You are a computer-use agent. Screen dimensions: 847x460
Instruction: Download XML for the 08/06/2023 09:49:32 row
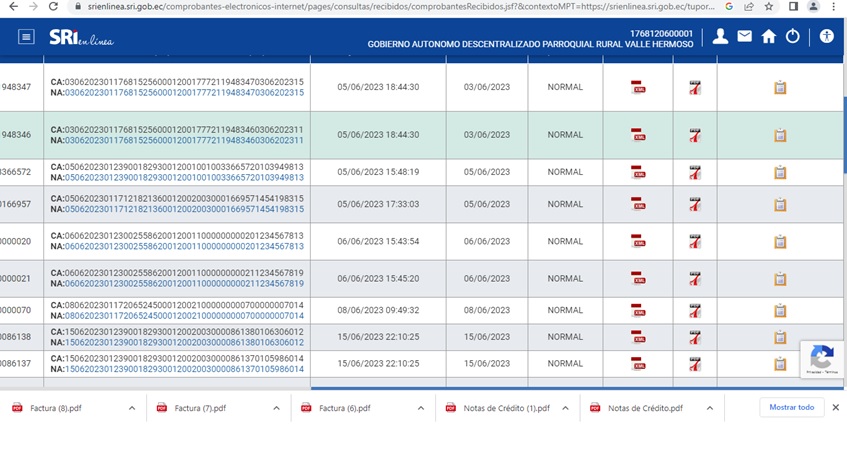tap(638, 311)
